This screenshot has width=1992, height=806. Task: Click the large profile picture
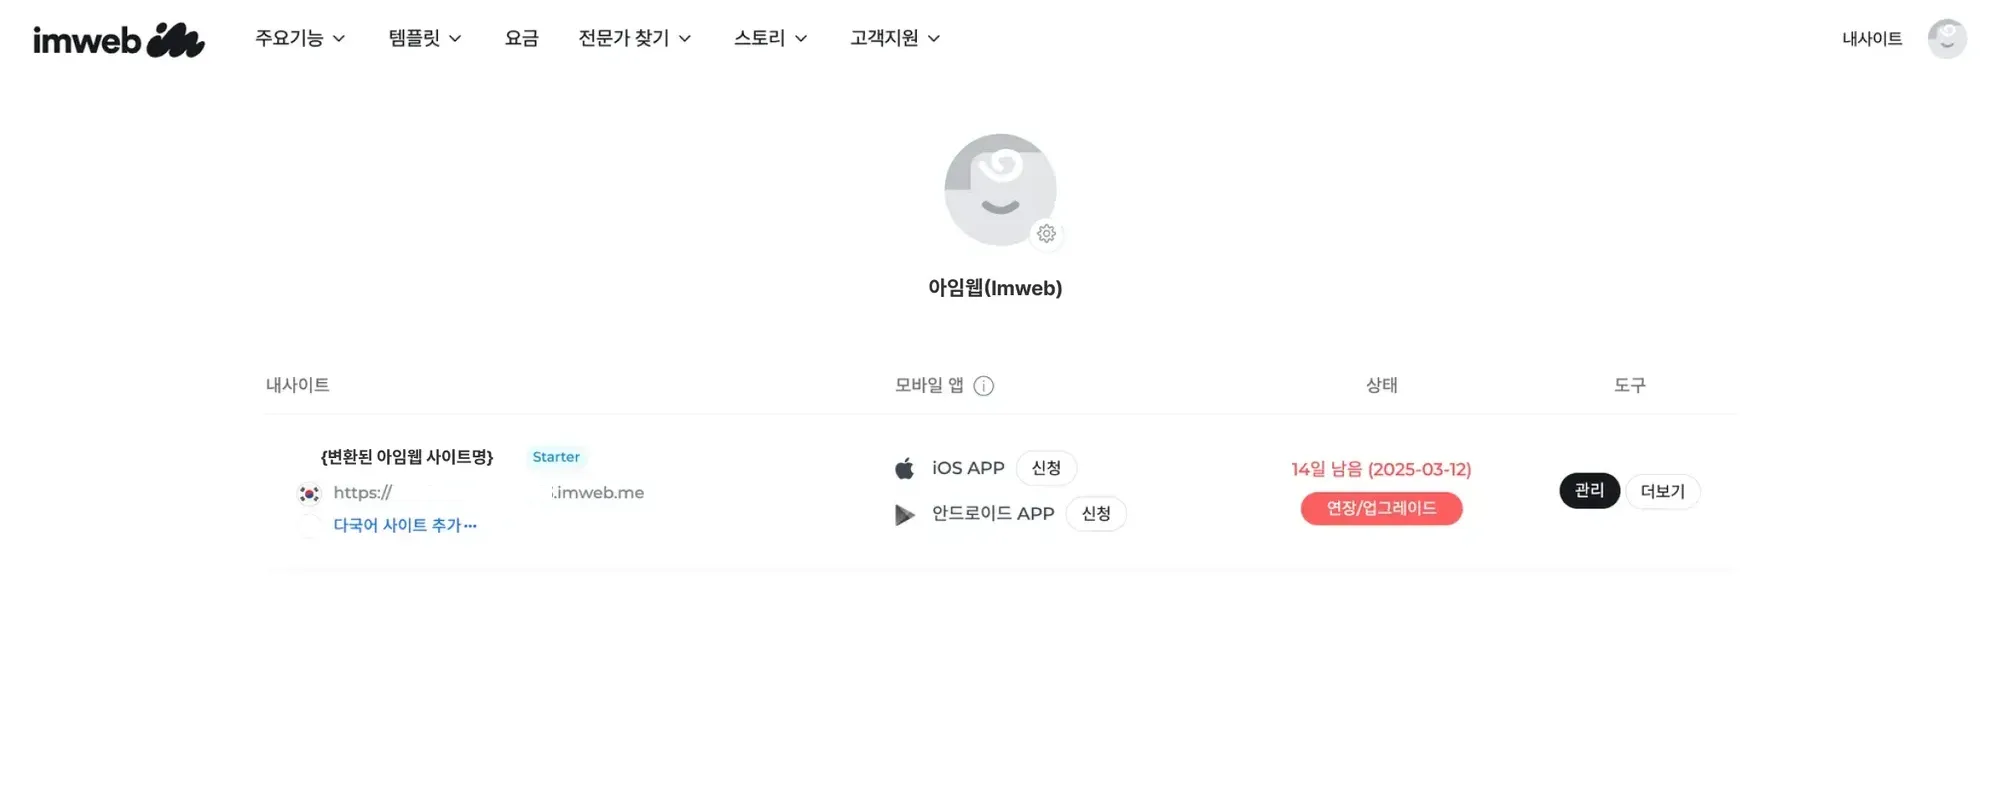(x=1000, y=189)
